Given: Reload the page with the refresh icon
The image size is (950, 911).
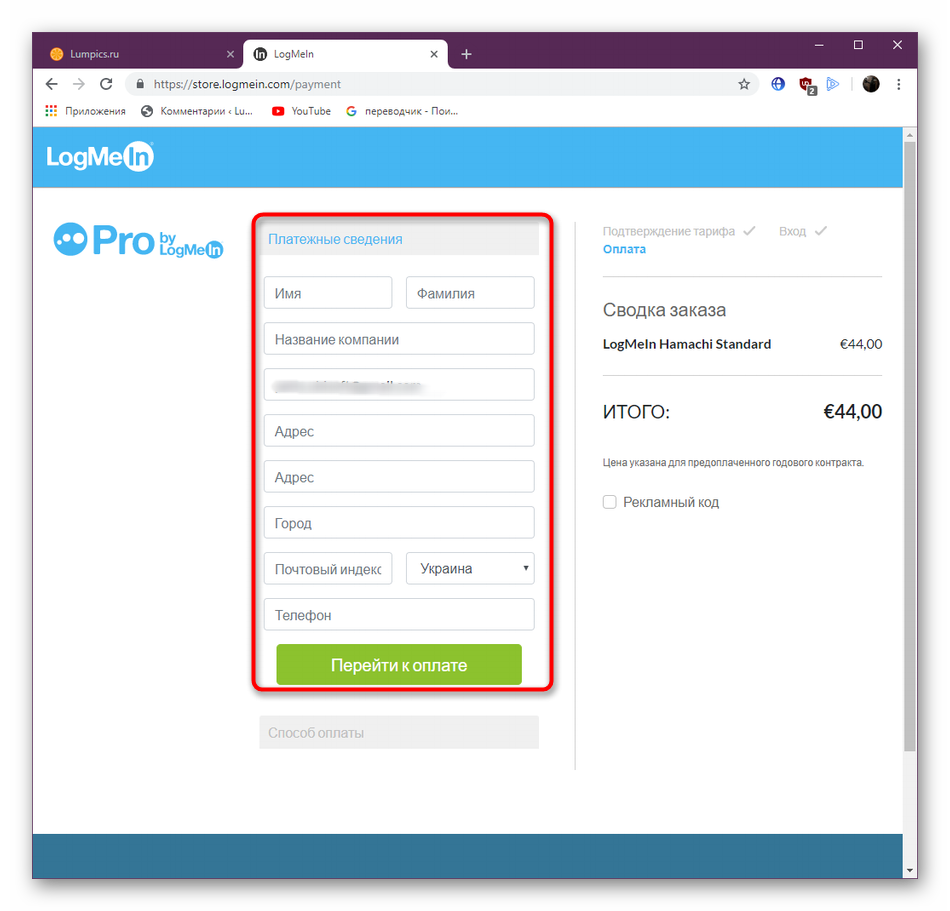Looking at the screenshot, I should click(106, 84).
